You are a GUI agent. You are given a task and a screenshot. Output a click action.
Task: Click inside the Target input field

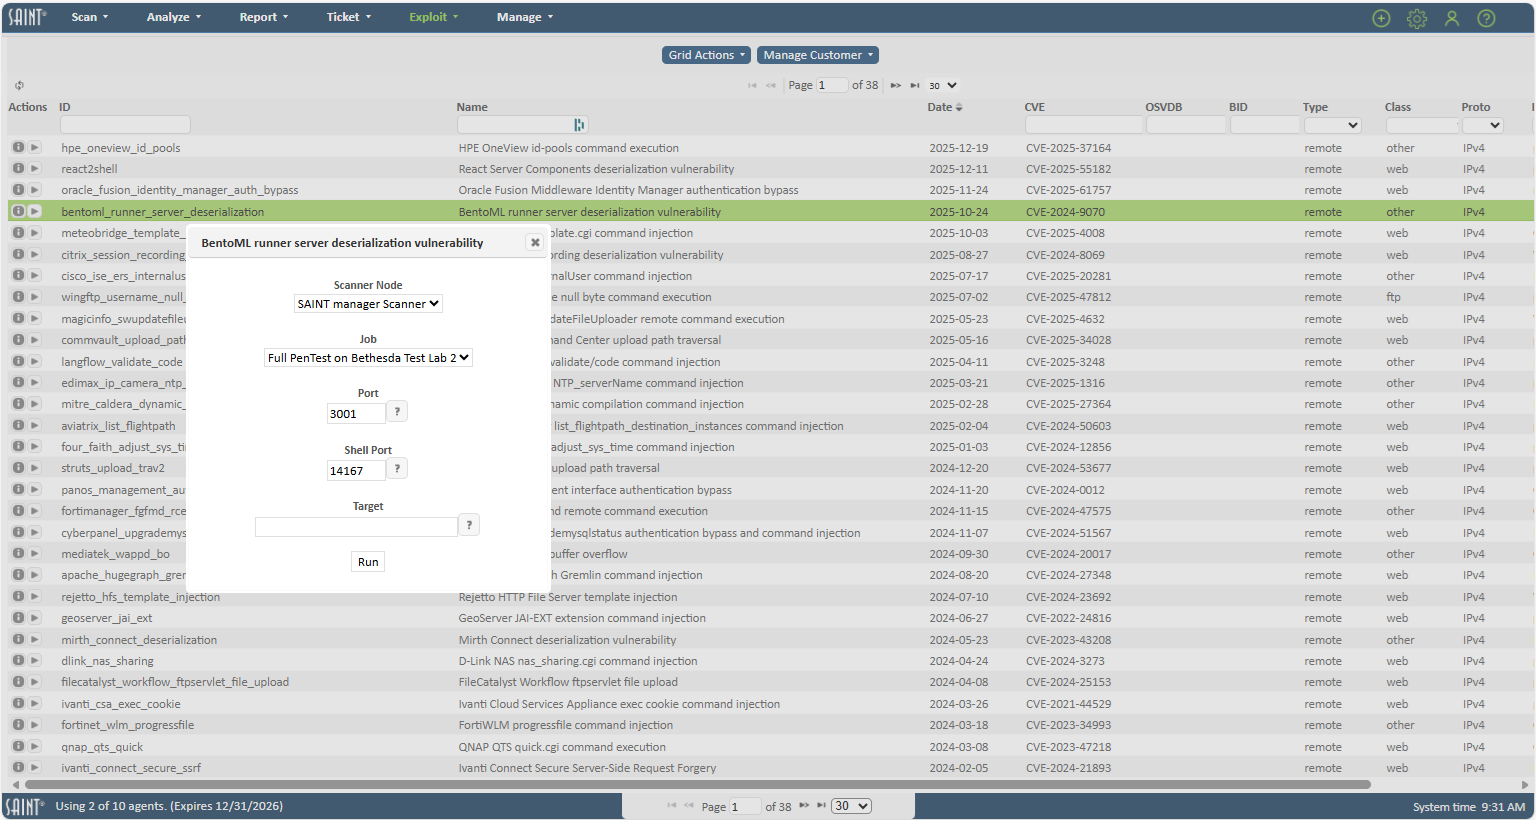point(356,525)
